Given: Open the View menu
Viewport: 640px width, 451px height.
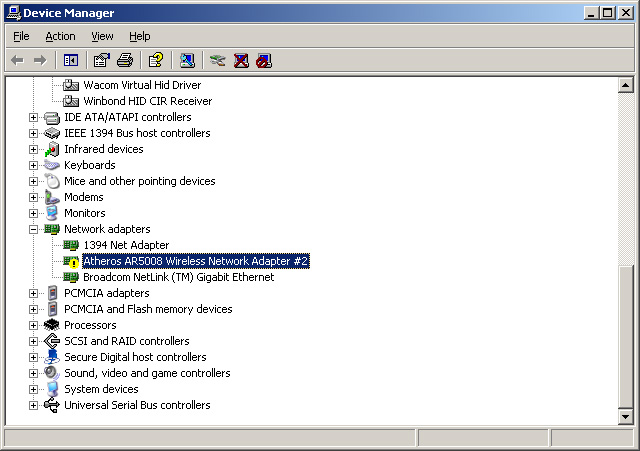Looking at the screenshot, I should click(102, 36).
